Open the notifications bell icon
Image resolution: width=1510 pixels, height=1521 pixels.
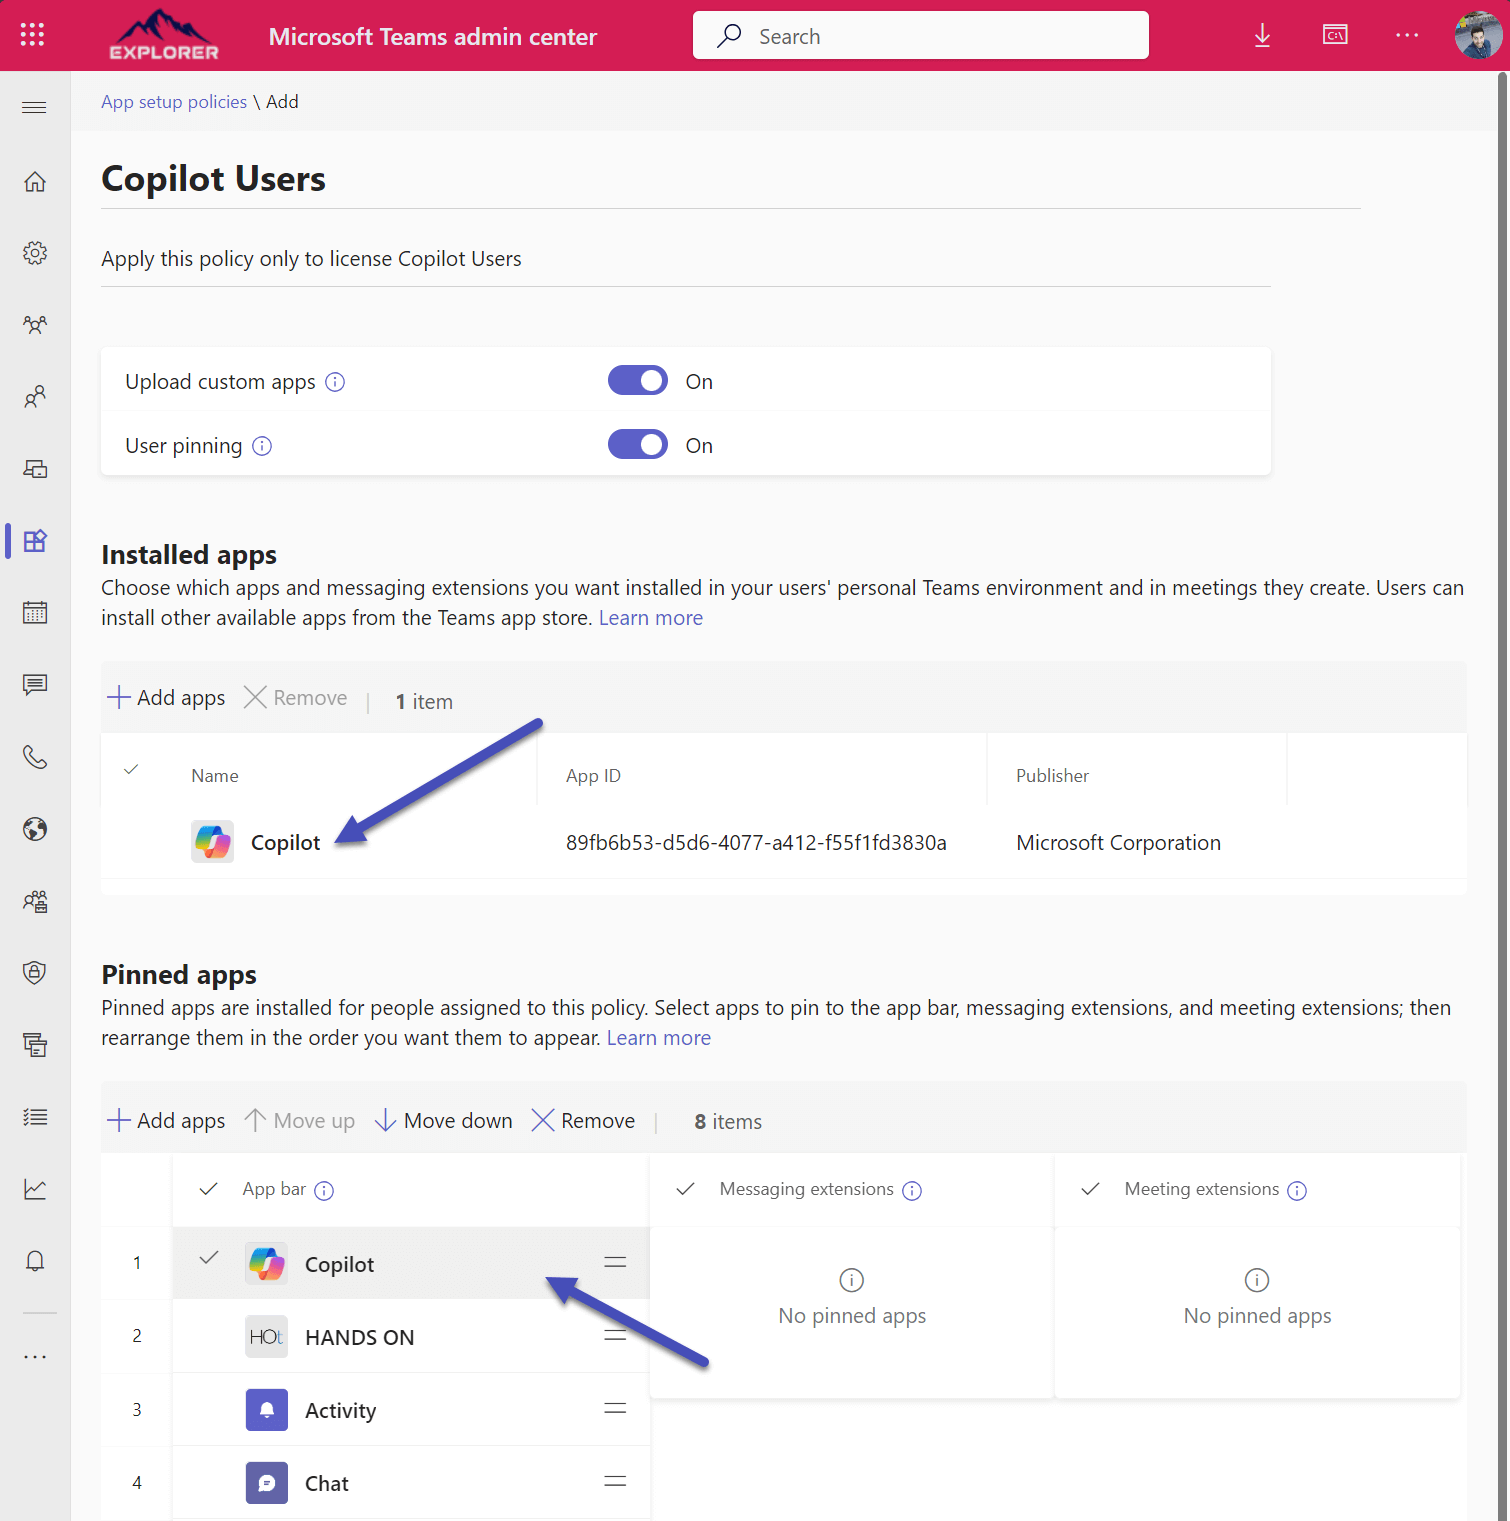point(35,1260)
